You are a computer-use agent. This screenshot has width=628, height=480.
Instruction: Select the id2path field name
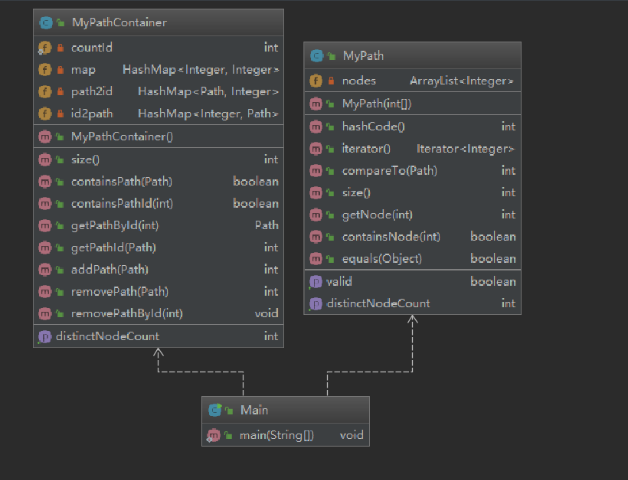[92, 114]
